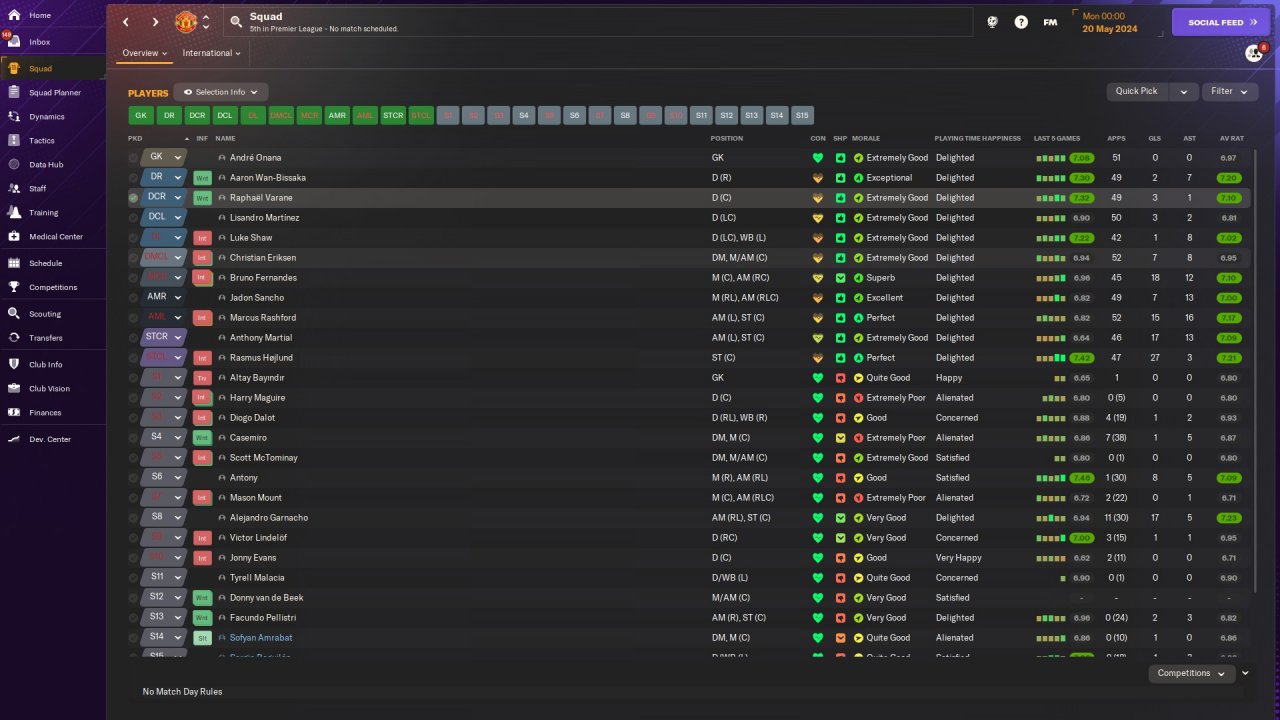The width and height of the screenshot is (1280, 720).
Task: Sort the table by the Morale column
Action: coord(866,138)
